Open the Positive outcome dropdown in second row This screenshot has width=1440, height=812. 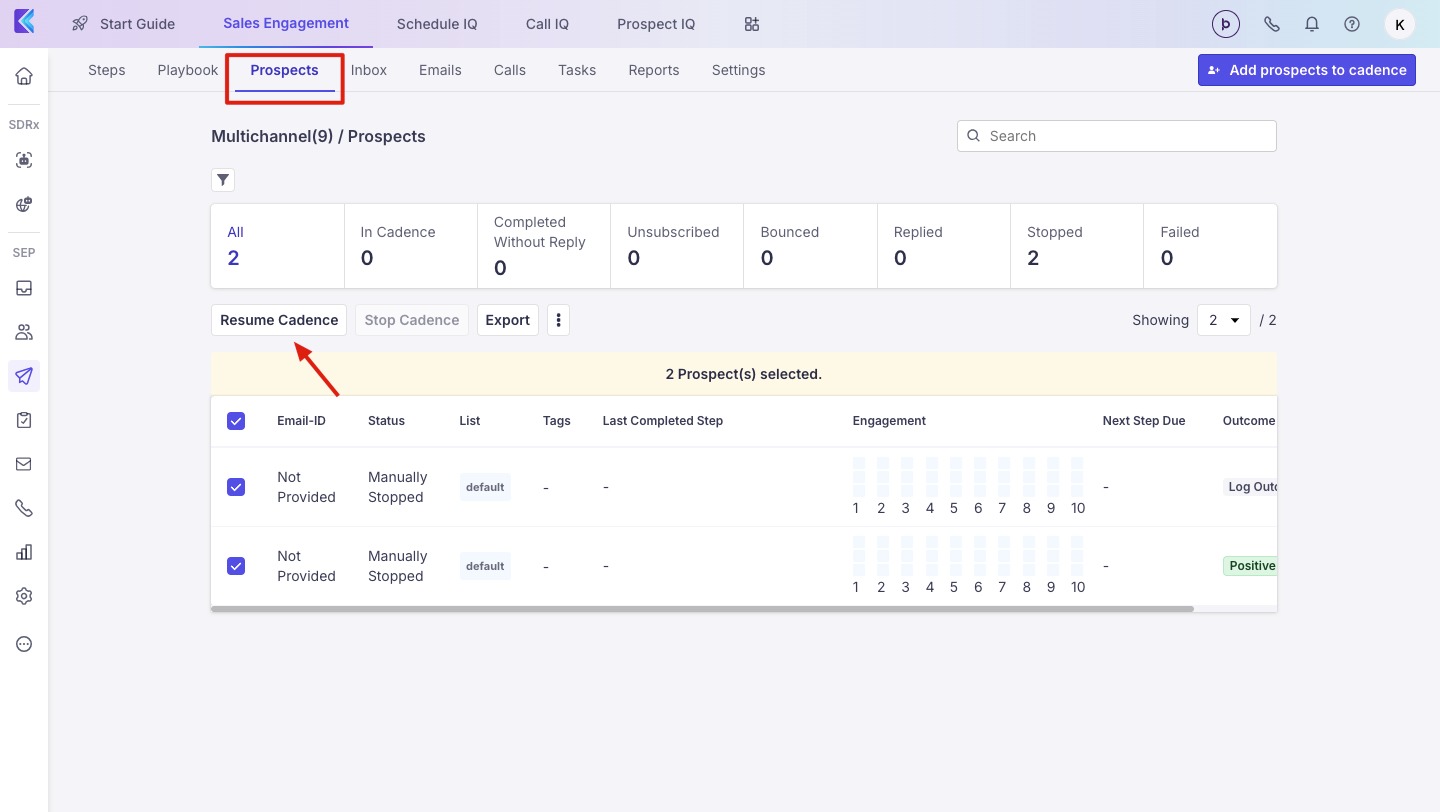point(1251,566)
